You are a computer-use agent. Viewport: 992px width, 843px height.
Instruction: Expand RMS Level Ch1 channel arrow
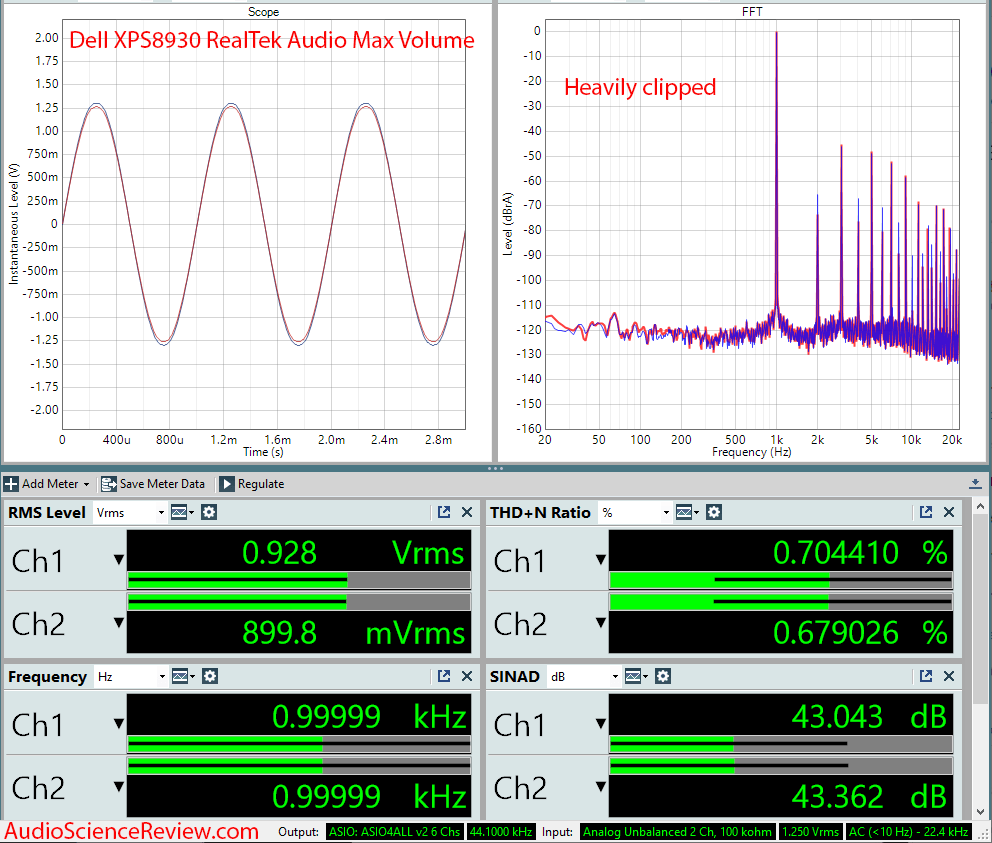tap(119, 559)
